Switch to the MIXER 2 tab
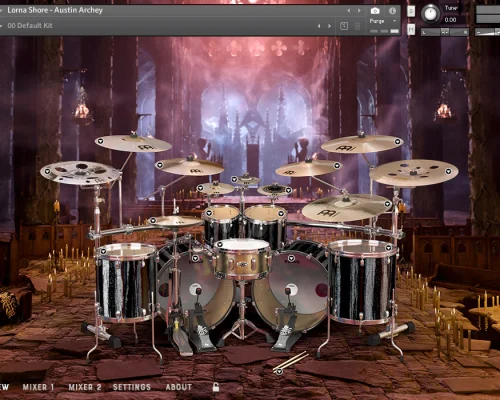 pyautogui.click(x=85, y=387)
